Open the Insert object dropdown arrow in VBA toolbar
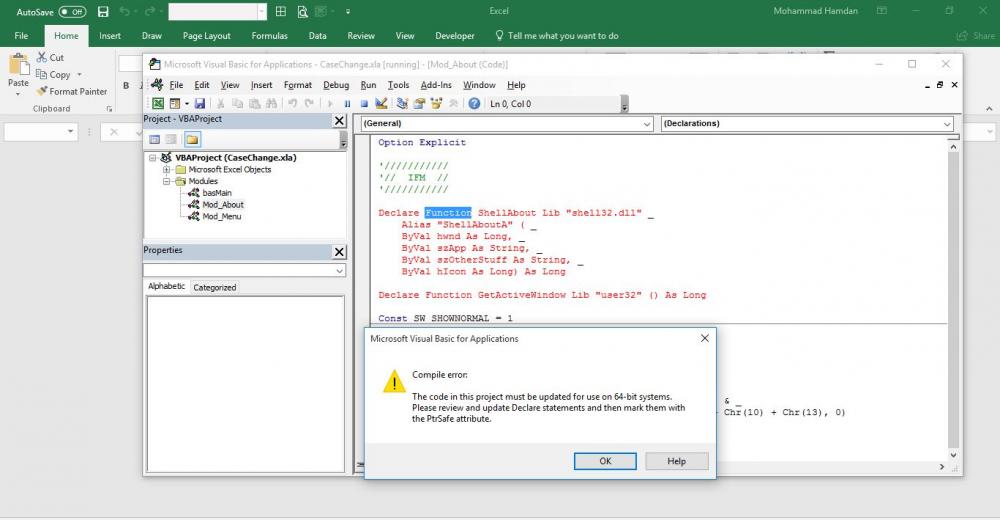The height and width of the screenshot is (520, 1000). [186, 103]
